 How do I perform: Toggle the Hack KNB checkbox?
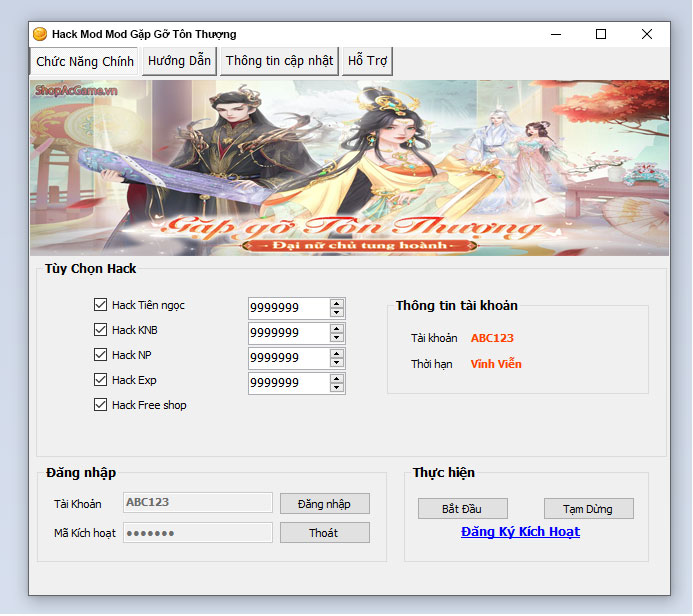[100, 330]
